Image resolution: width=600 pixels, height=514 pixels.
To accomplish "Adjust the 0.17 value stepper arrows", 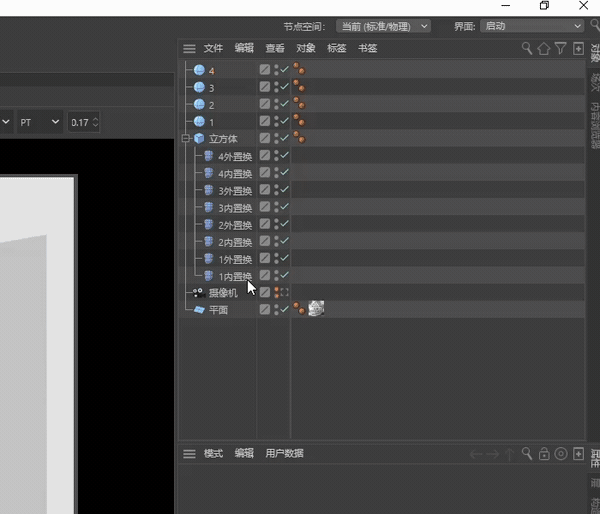I will 95,122.
